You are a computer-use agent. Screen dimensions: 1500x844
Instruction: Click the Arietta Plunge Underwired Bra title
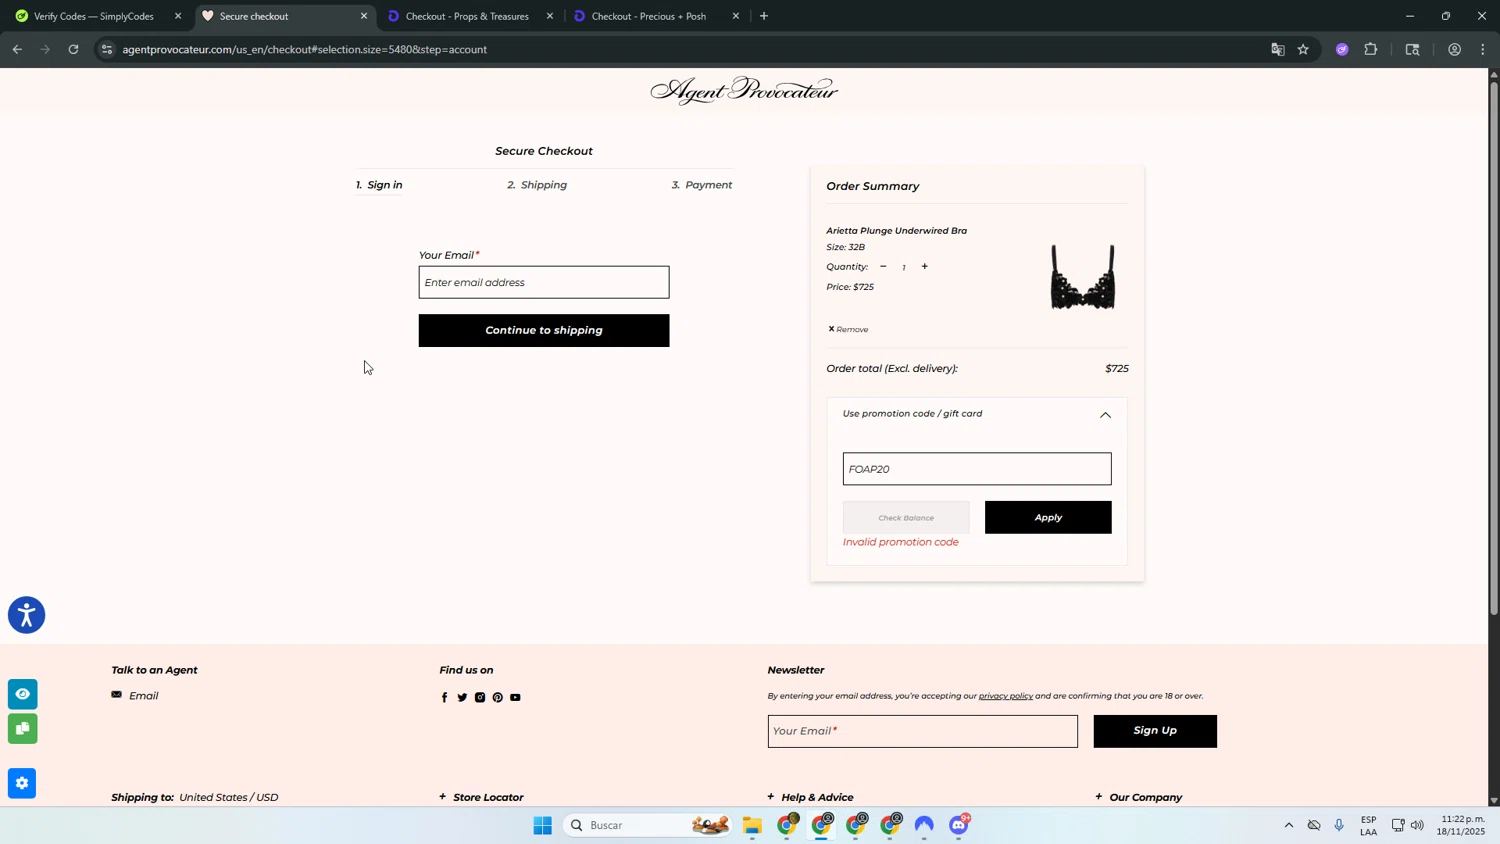tap(896, 230)
